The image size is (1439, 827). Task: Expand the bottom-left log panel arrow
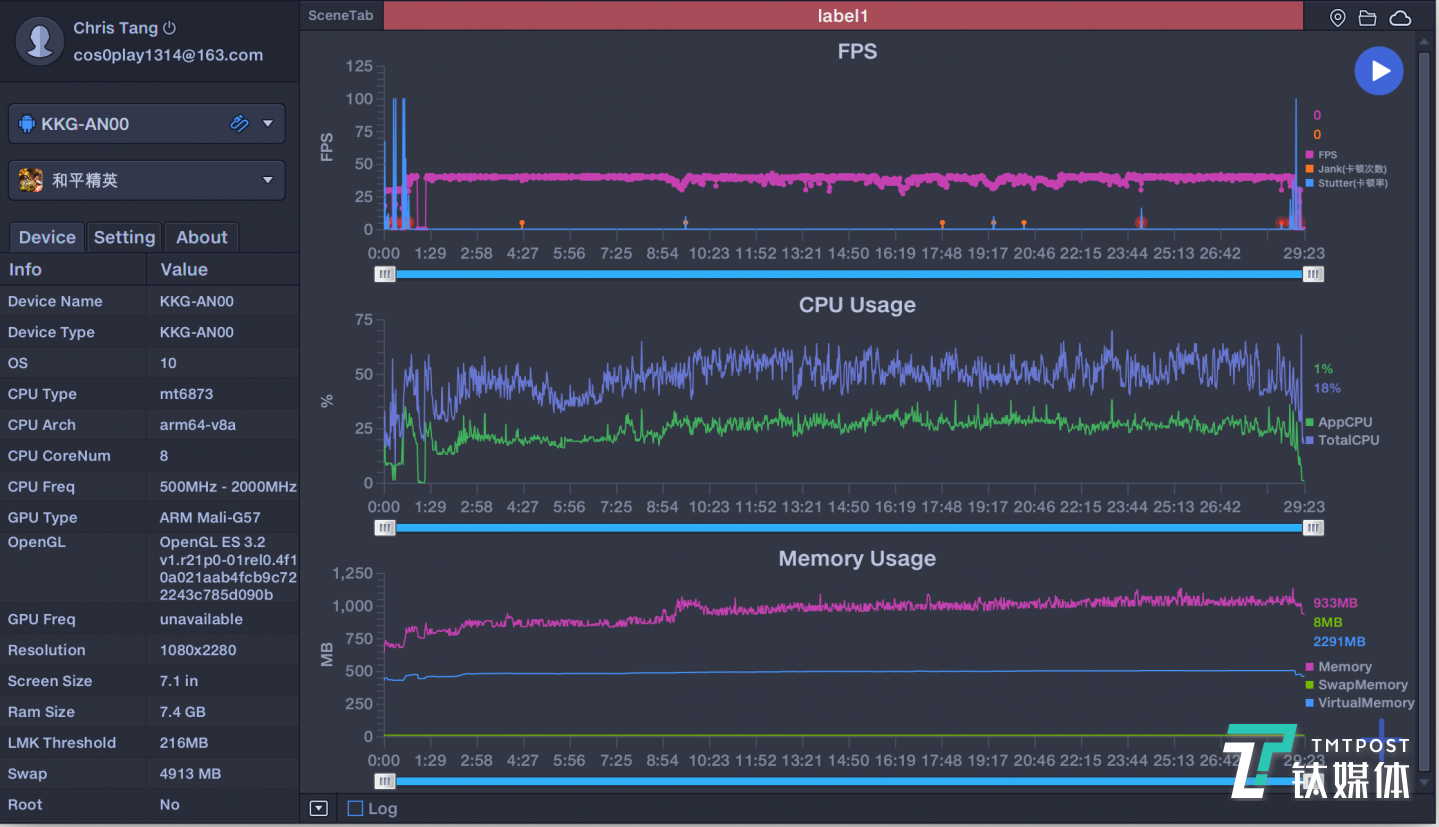click(x=319, y=808)
